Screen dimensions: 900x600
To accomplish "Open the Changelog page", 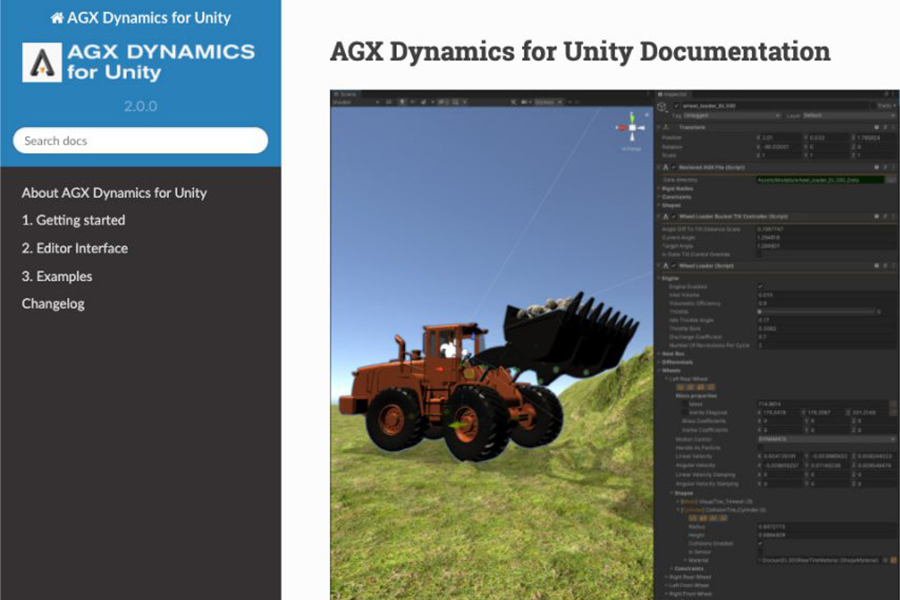I will click(53, 304).
